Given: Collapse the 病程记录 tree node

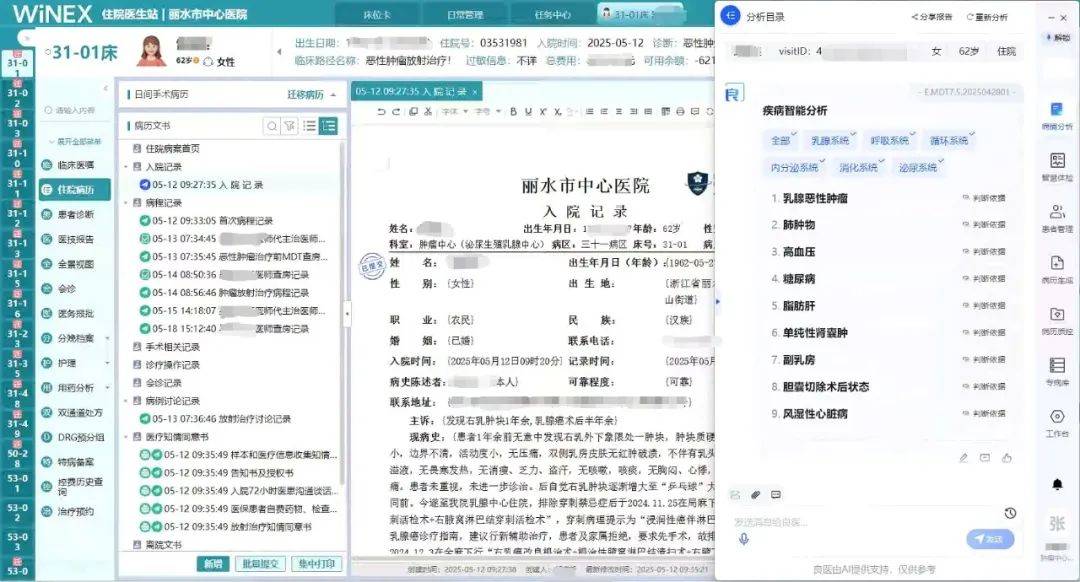Looking at the screenshot, I should 126,202.
